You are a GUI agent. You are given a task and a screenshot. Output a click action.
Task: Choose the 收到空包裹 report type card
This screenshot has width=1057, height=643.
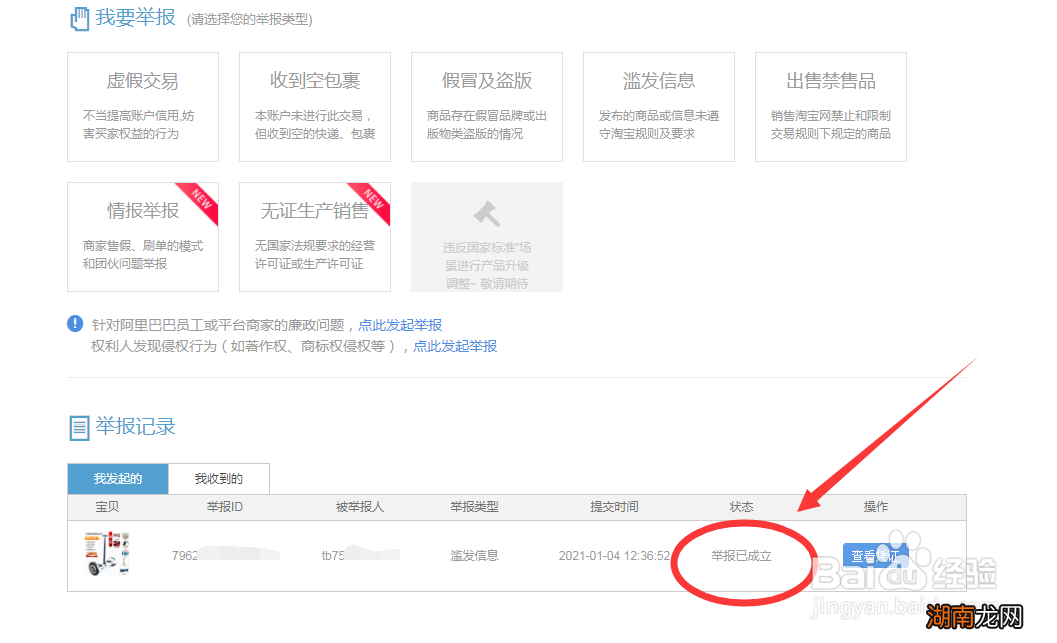pos(314,107)
